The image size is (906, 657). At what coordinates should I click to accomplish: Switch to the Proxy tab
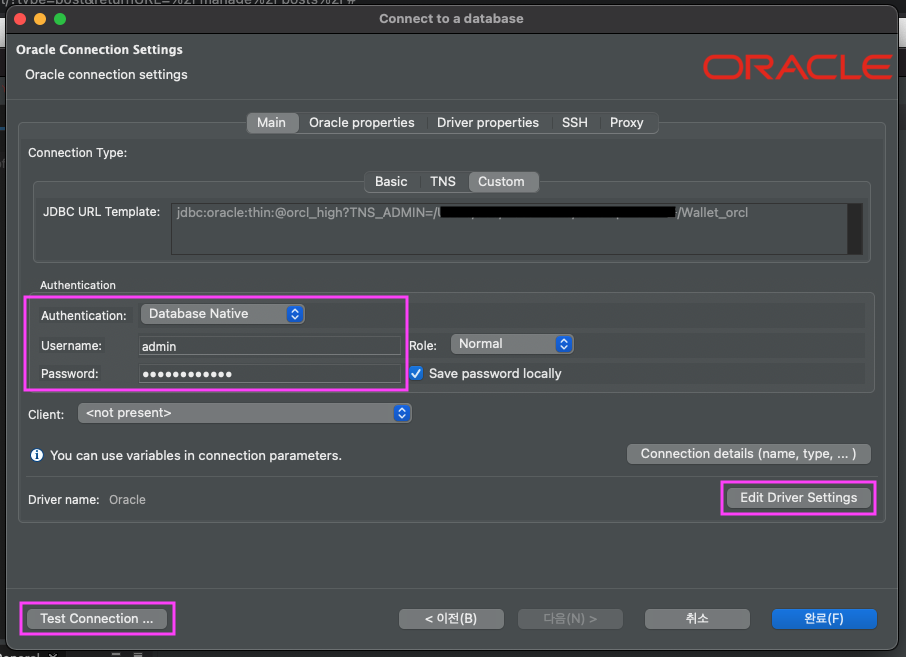coord(626,123)
